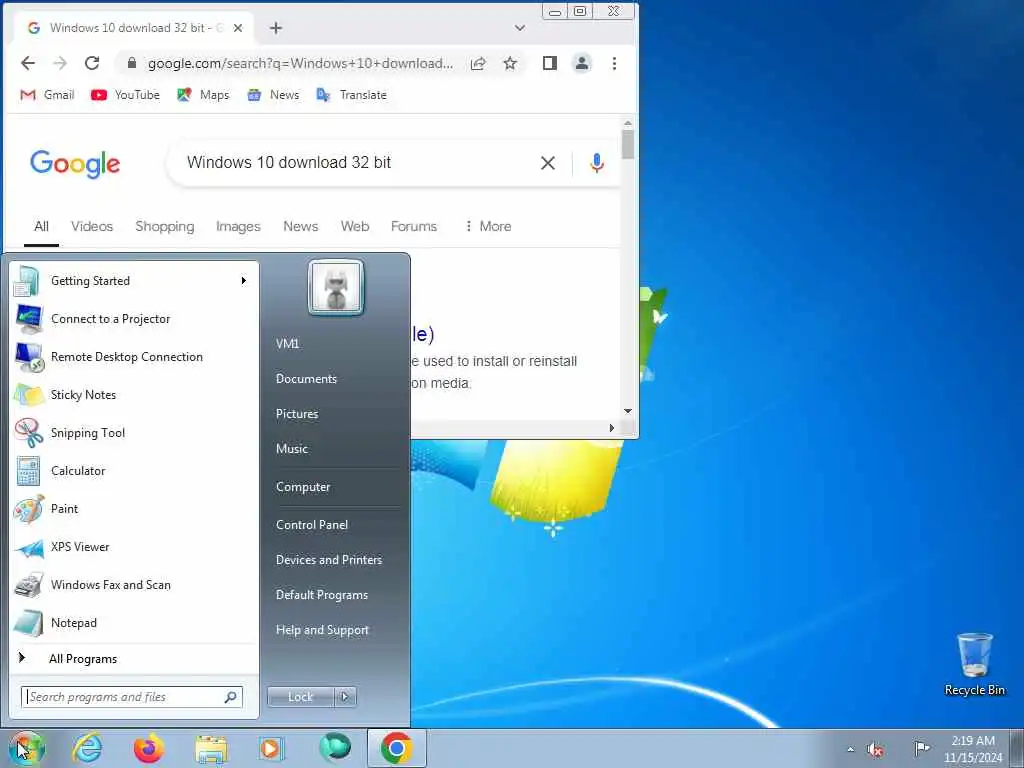Click the Google logo
1024x768 pixels.
pos(75,163)
